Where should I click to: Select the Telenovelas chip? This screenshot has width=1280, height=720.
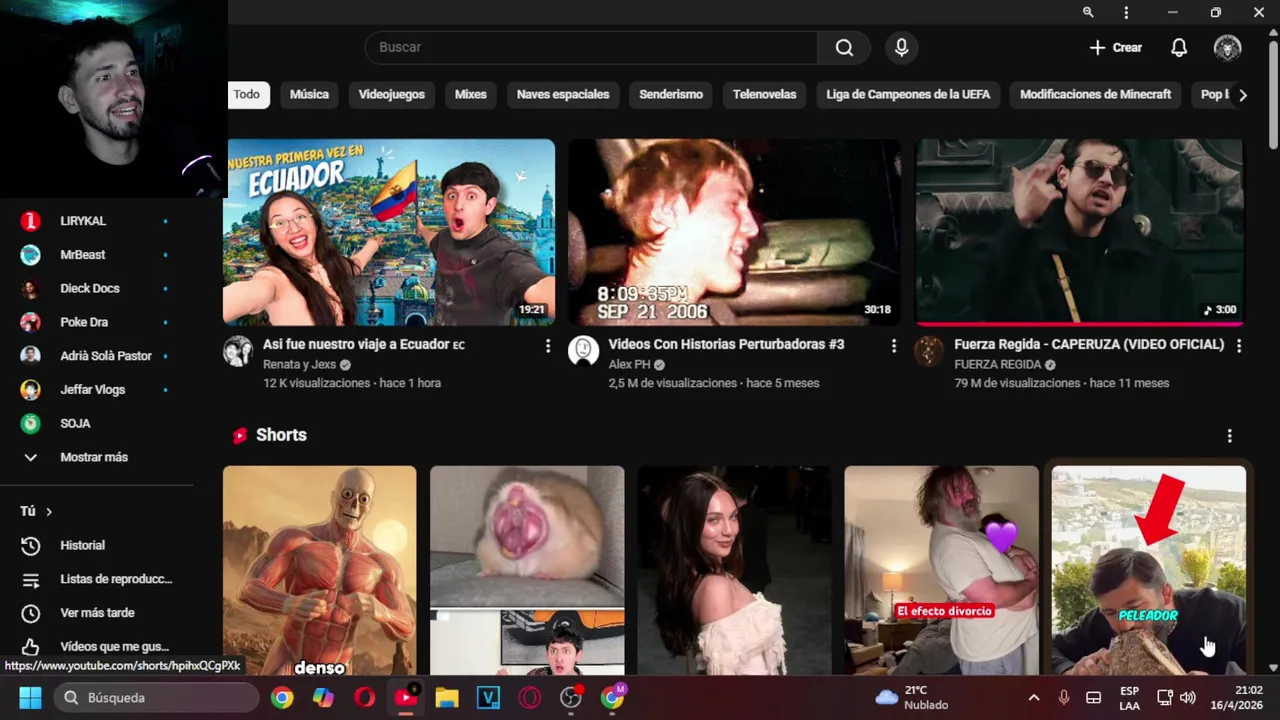[764, 95]
